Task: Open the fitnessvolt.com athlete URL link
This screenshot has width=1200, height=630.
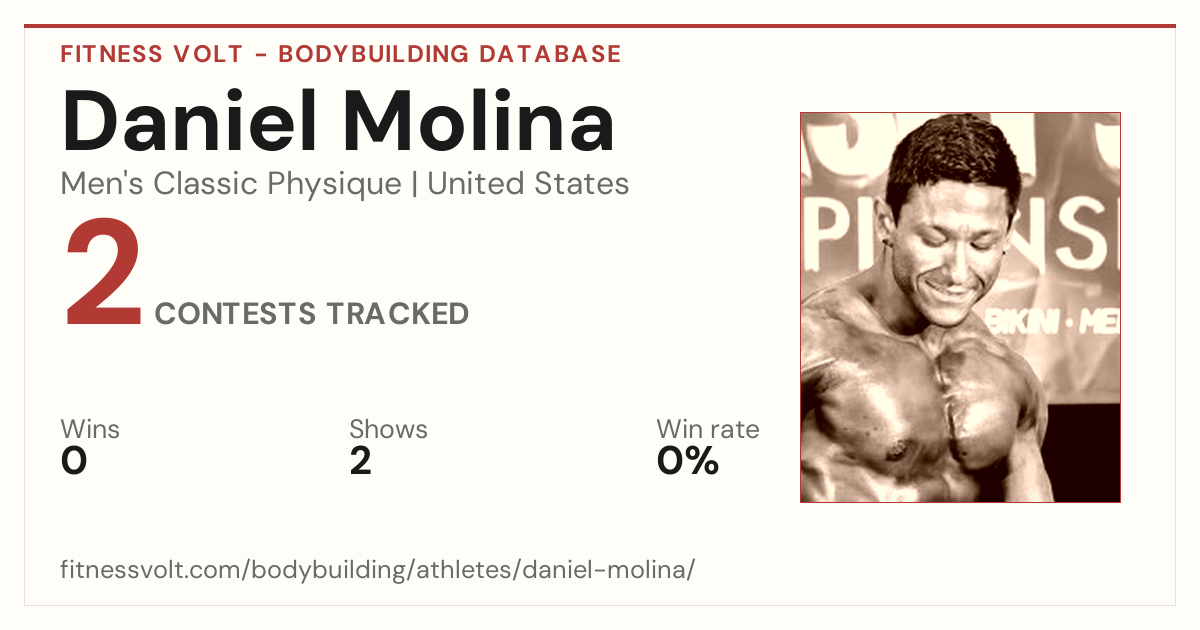Action: point(378,570)
